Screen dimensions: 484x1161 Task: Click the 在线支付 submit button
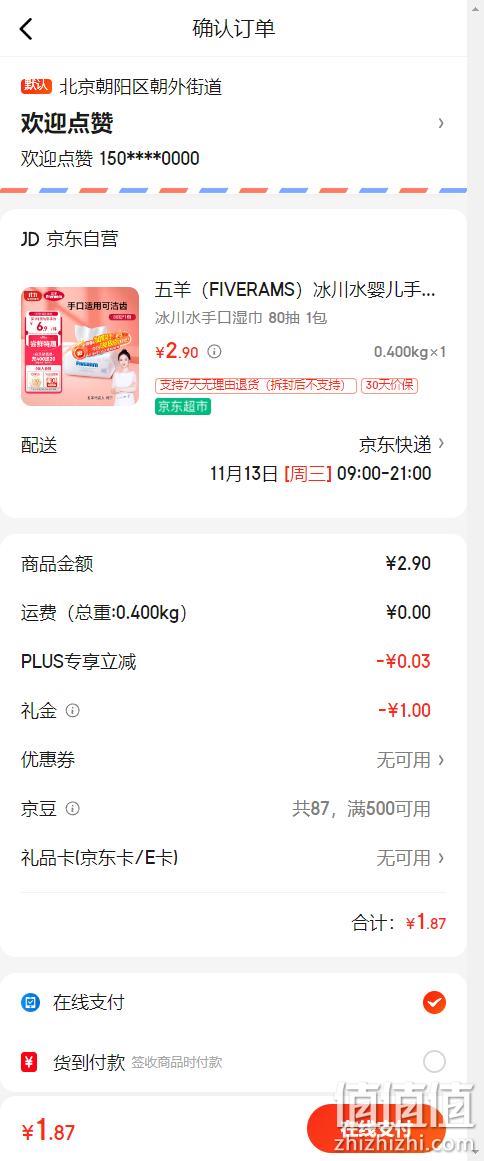click(x=376, y=1130)
